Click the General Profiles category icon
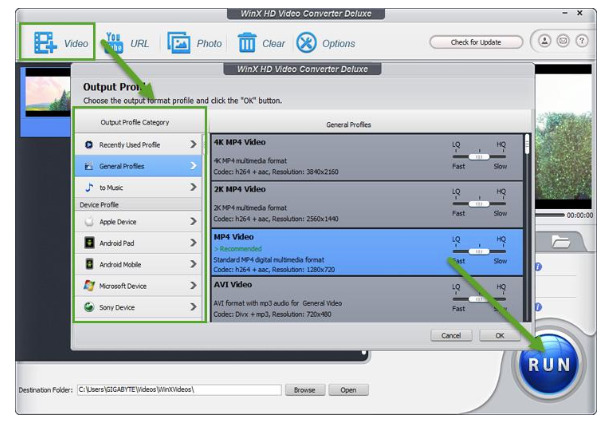The image size is (609, 423). 89,166
